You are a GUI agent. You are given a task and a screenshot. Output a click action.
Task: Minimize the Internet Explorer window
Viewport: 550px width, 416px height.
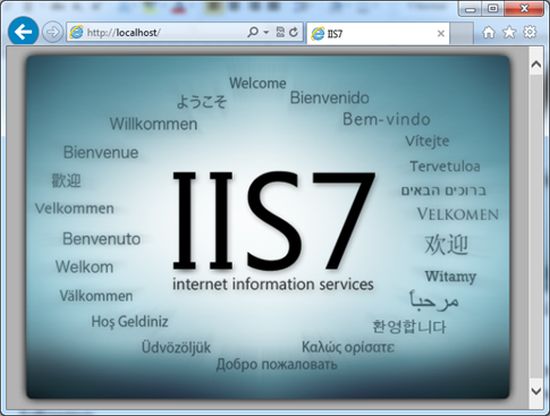point(470,8)
